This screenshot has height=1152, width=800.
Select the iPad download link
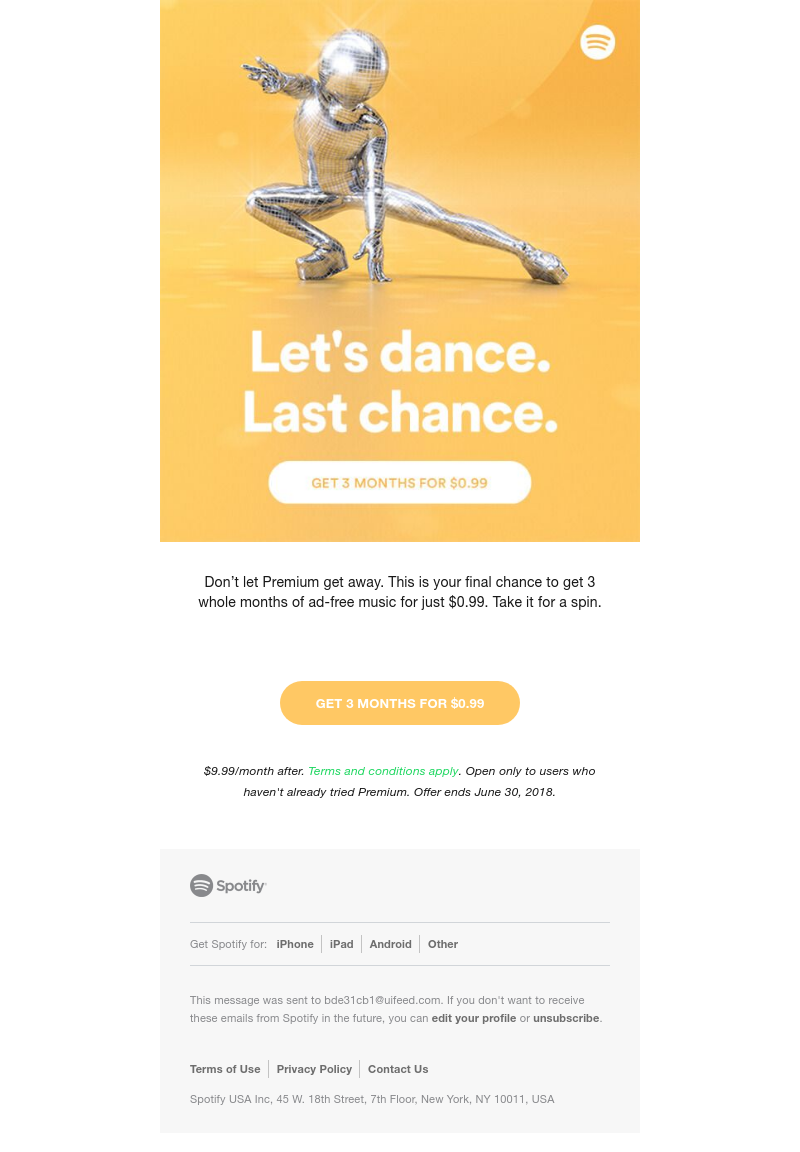coord(342,944)
